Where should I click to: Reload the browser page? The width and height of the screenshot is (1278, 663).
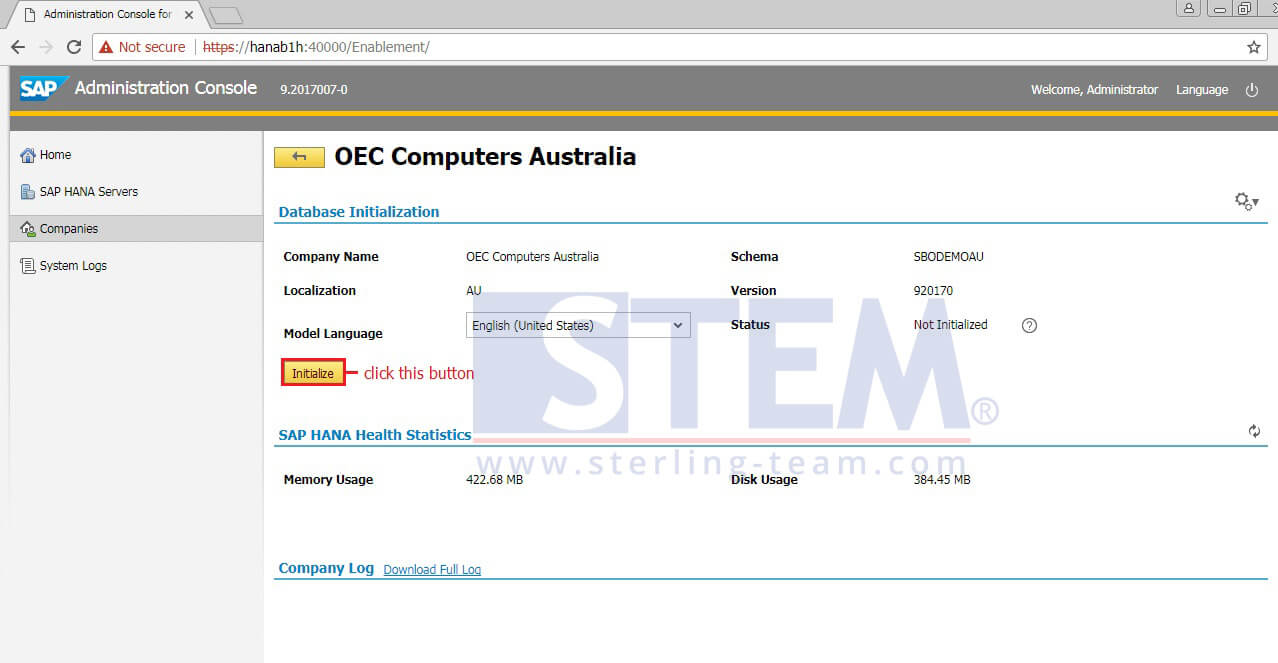point(73,47)
